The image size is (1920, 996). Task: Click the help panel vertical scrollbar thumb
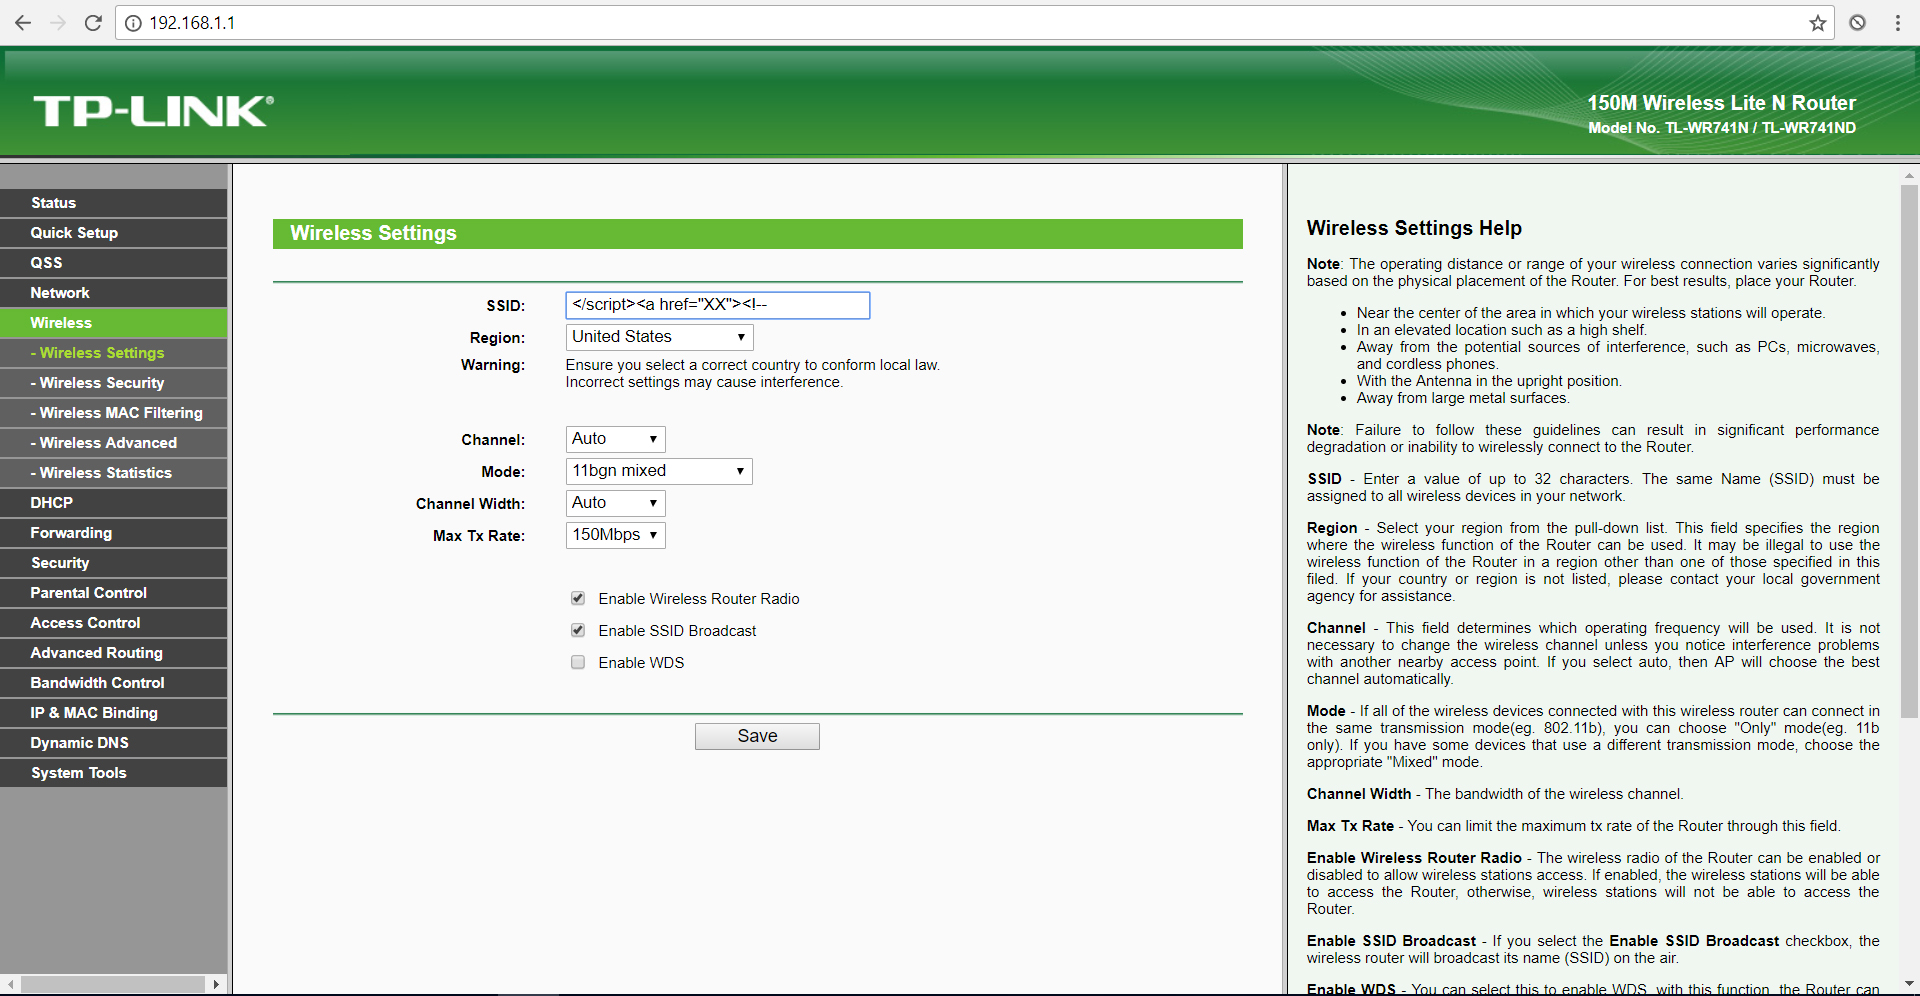click(1909, 450)
